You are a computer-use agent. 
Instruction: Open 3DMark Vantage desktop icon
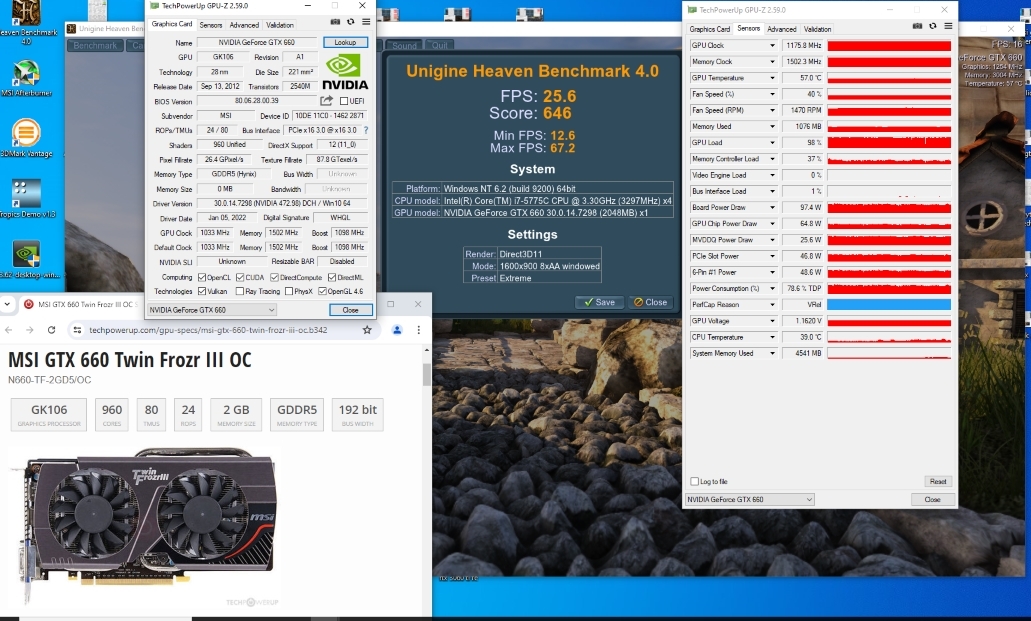26,138
